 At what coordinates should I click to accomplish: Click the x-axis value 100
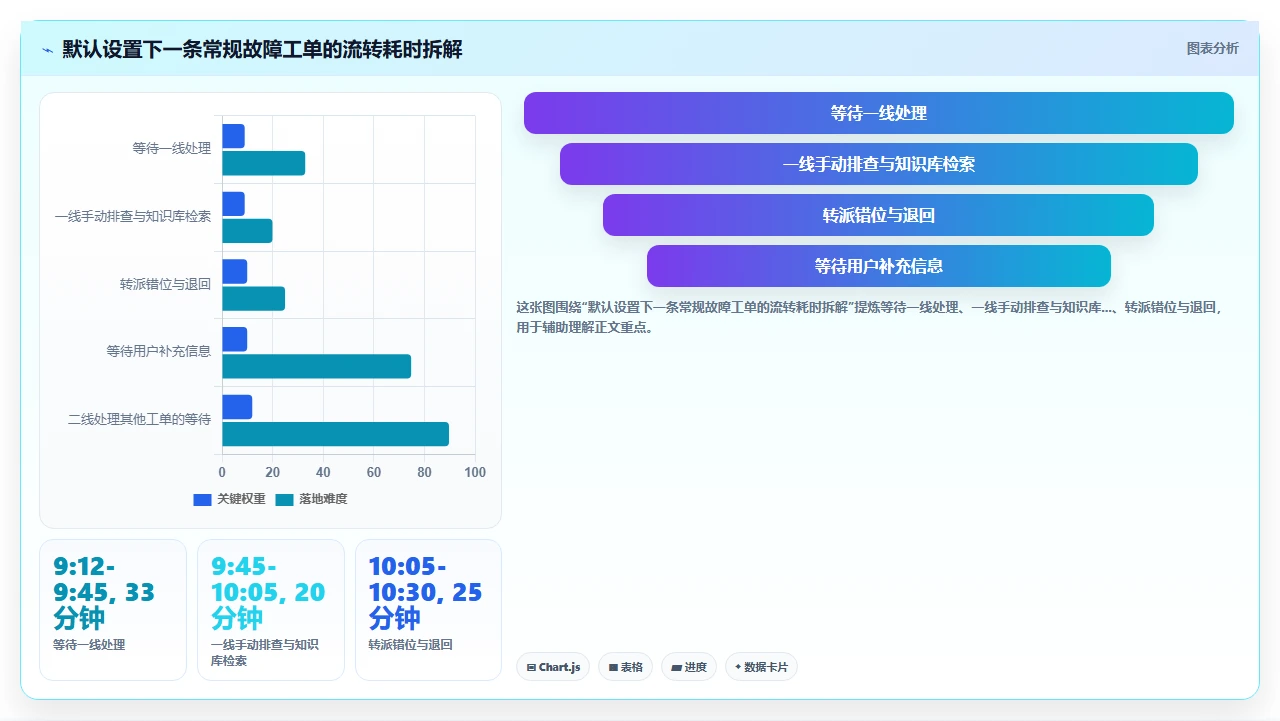click(x=475, y=473)
